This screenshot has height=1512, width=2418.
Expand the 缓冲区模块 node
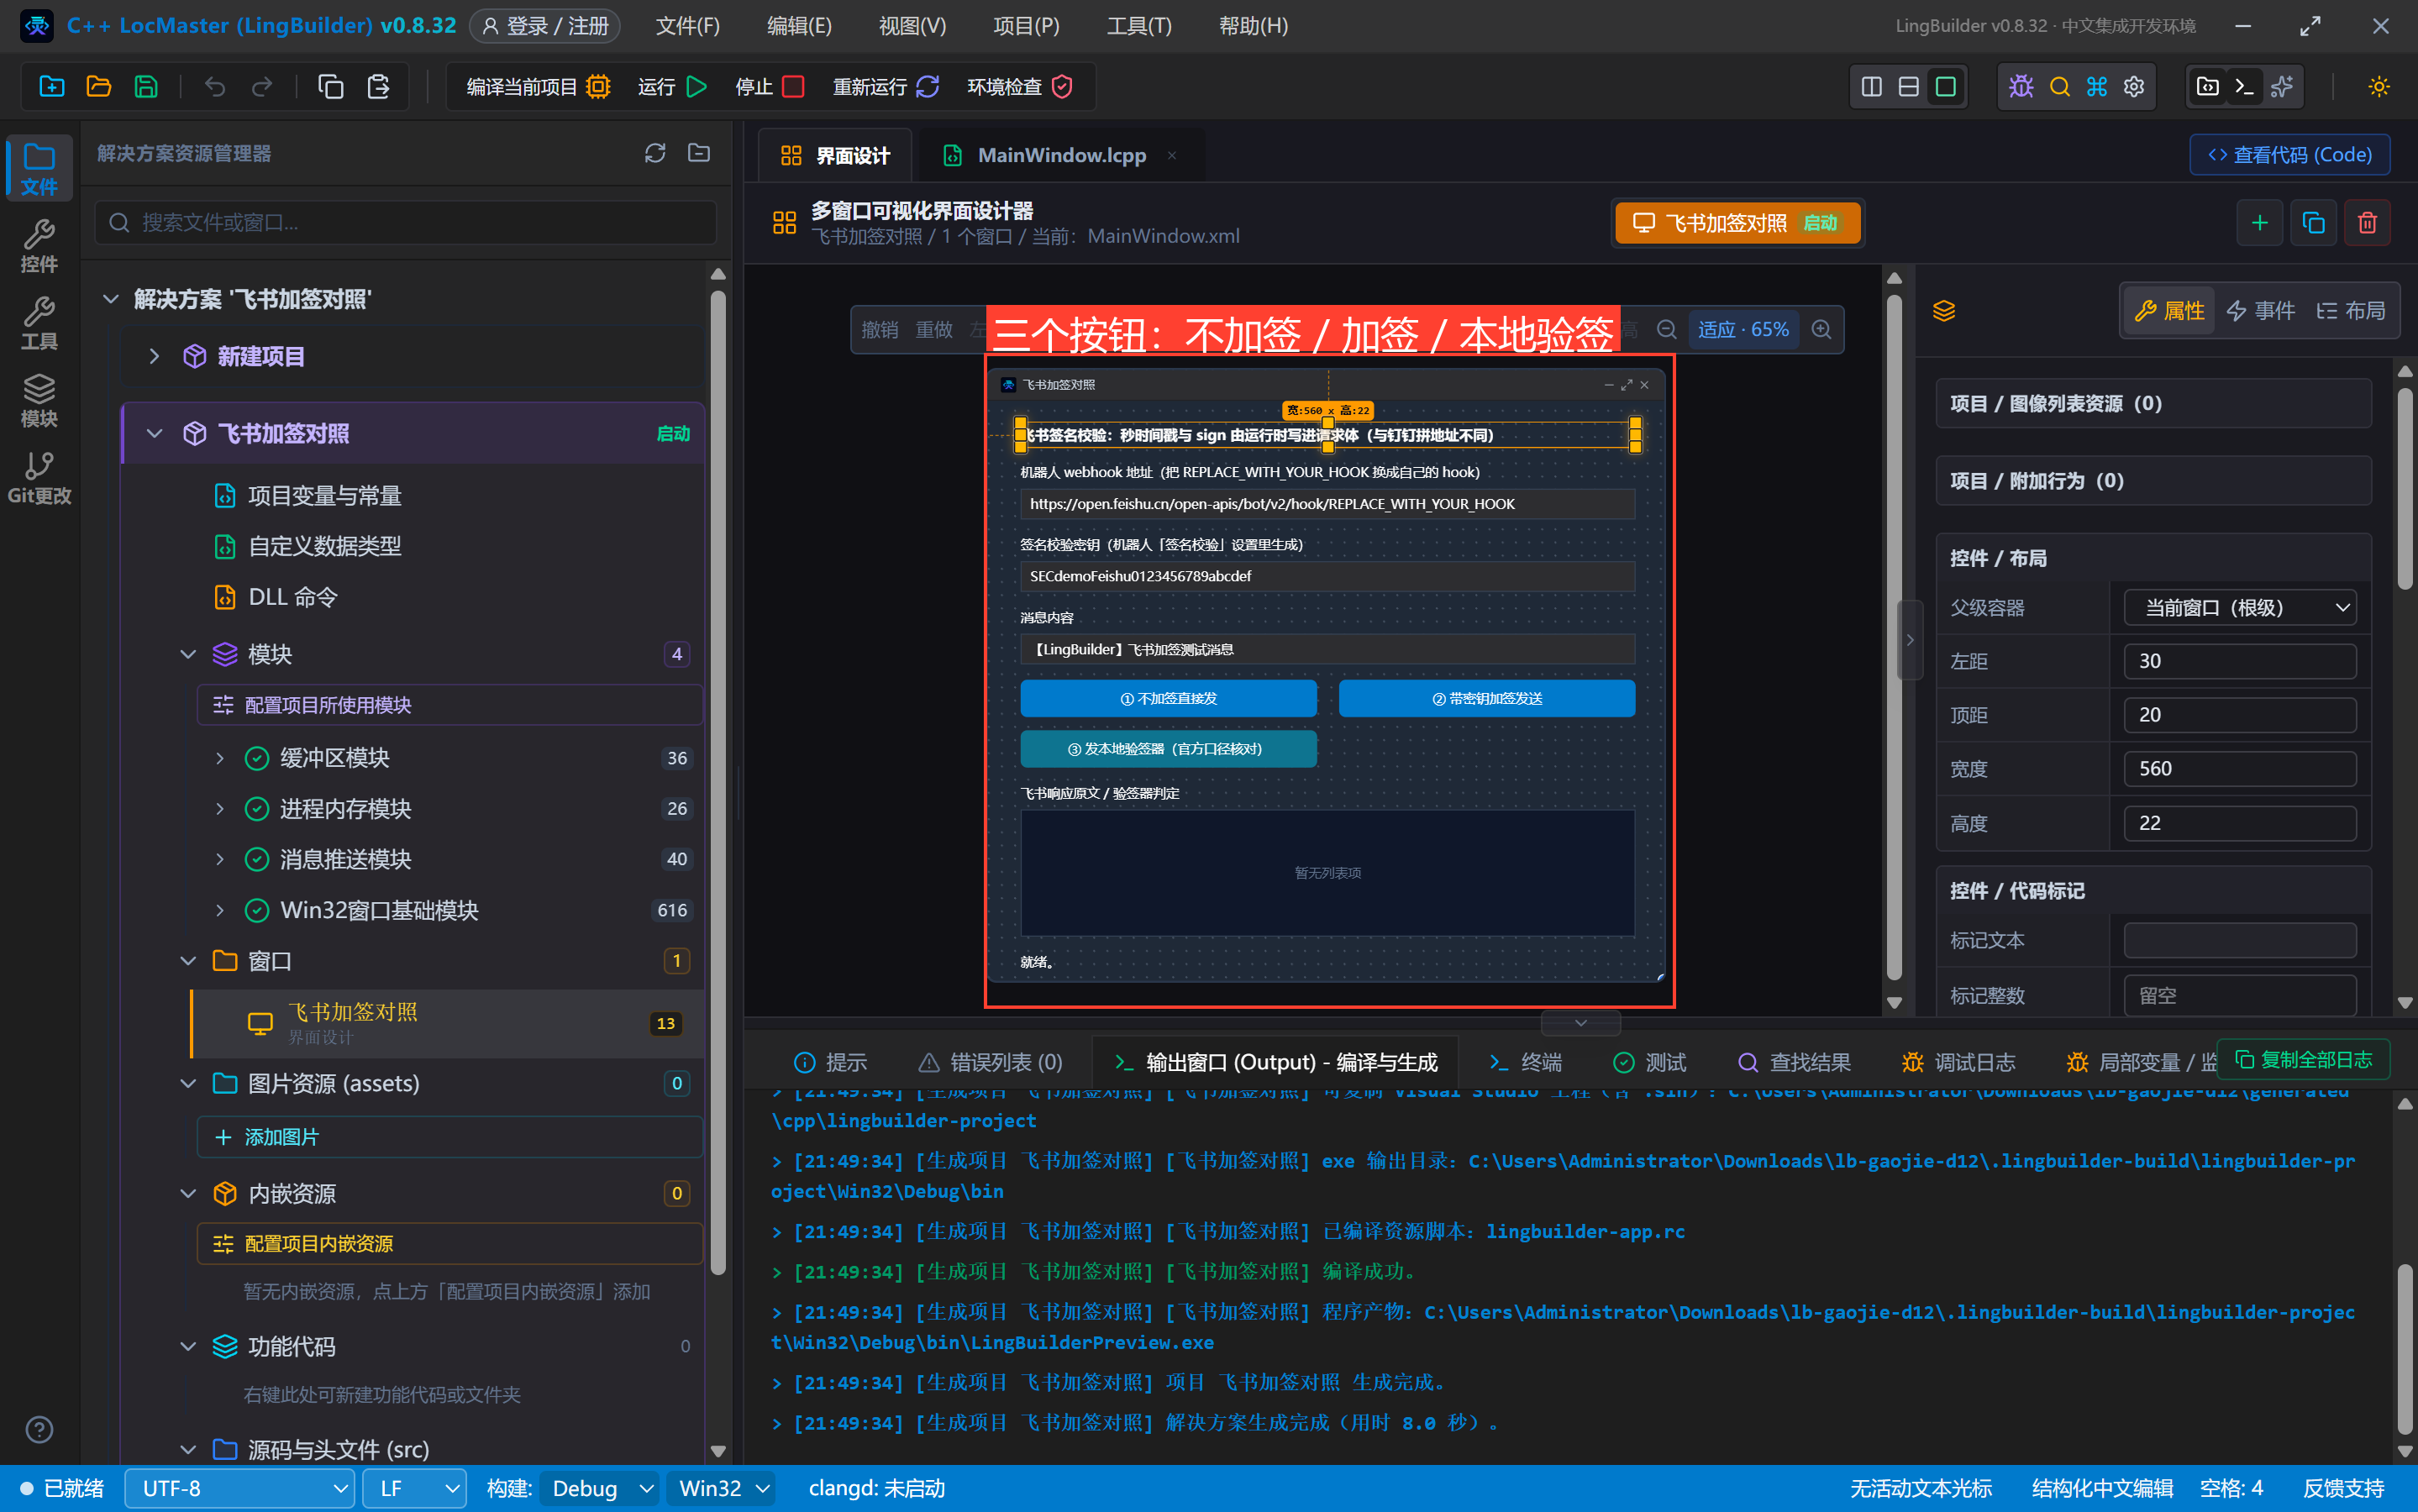tap(219, 758)
